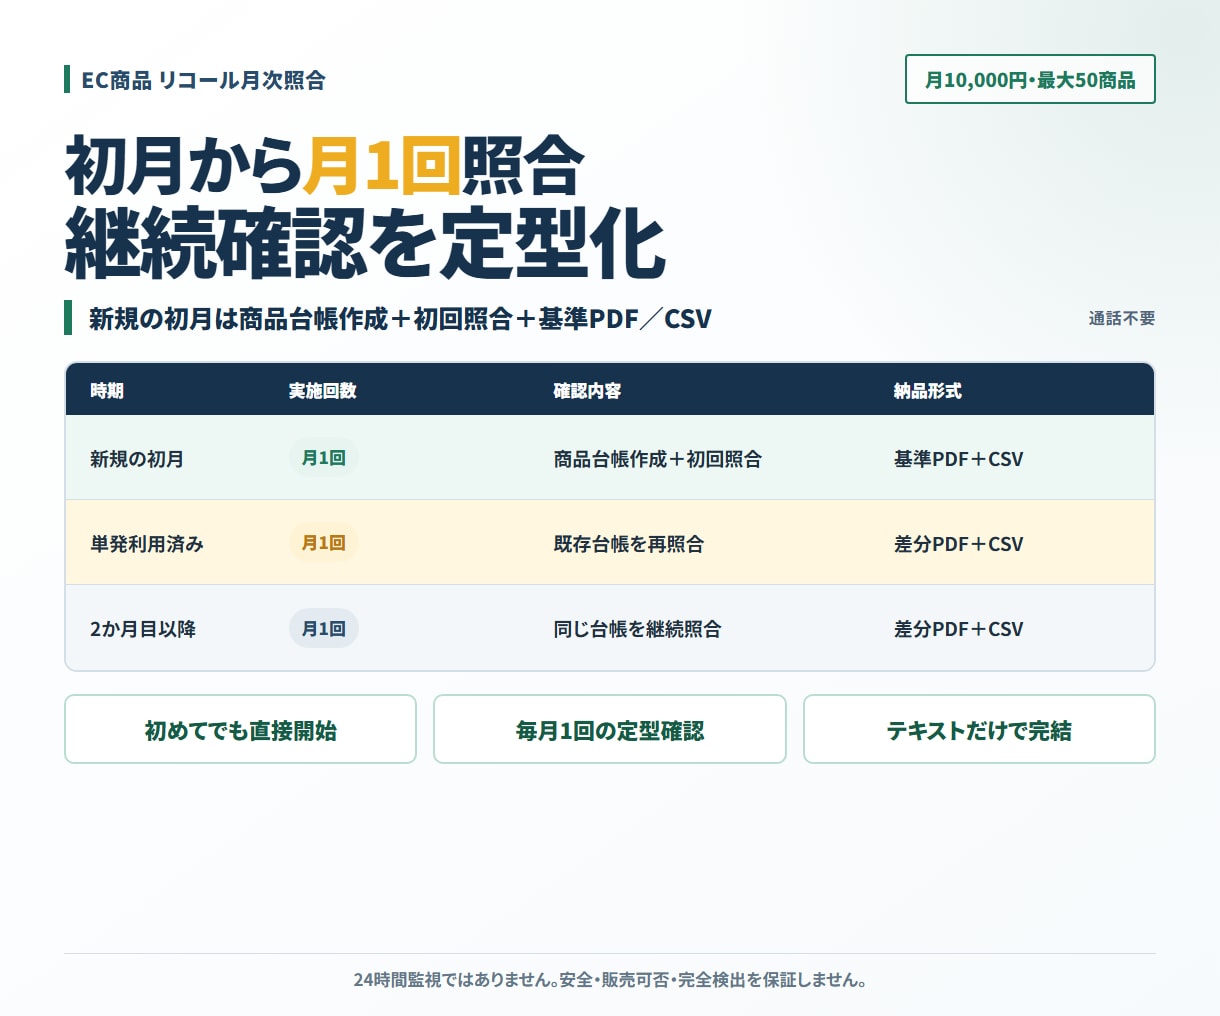
Task: Click the 確認内容 column header
Action: click(588, 390)
